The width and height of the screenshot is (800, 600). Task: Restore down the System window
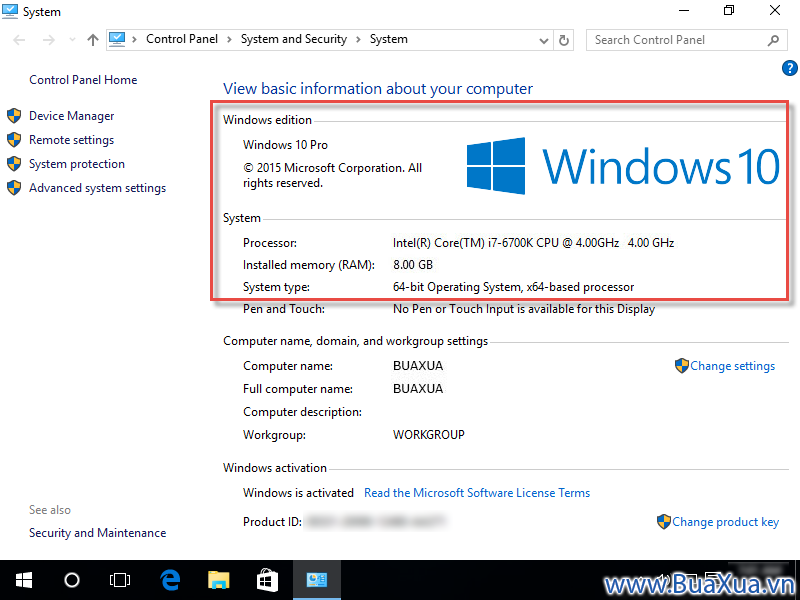click(x=729, y=10)
